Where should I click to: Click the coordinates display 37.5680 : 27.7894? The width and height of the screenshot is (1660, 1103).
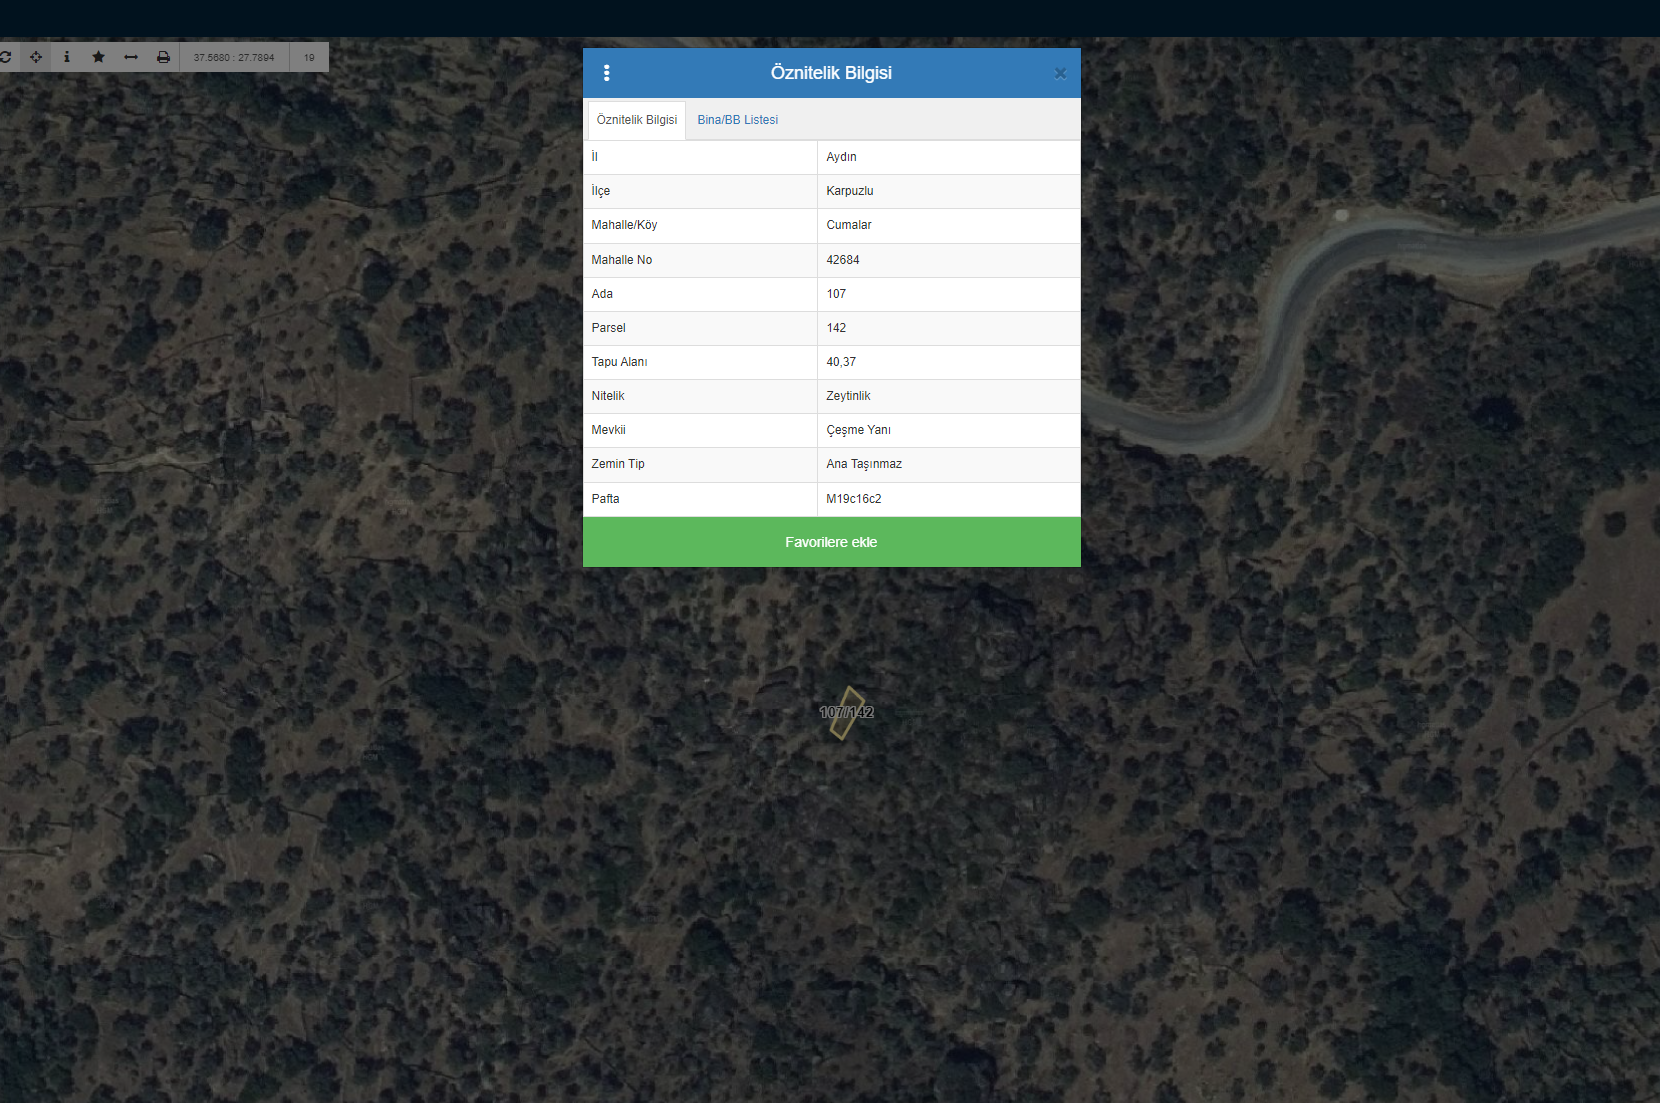pyautogui.click(x=234, y=57)
